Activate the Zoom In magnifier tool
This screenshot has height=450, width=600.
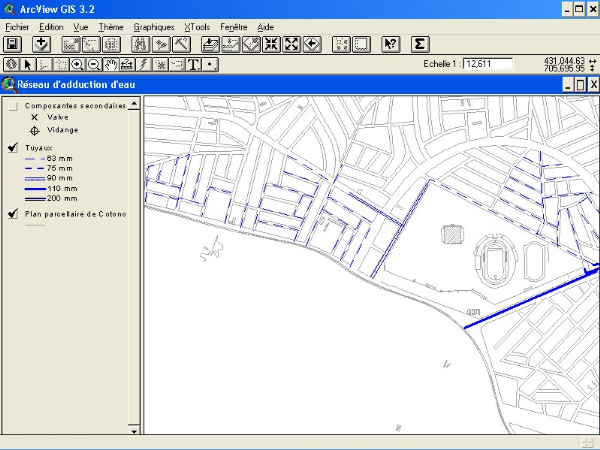76,64
